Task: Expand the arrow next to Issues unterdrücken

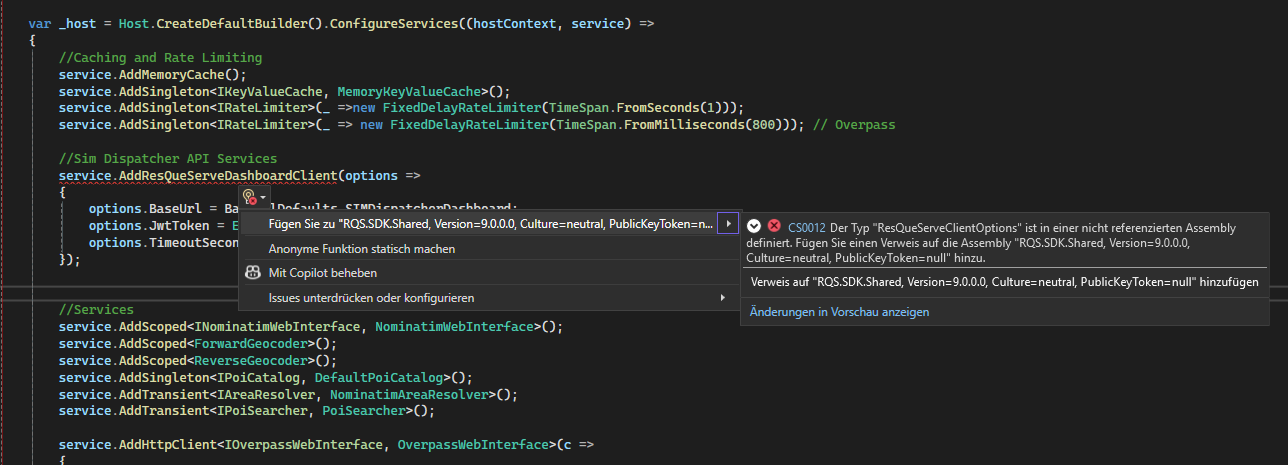Action: click(722, 298)
